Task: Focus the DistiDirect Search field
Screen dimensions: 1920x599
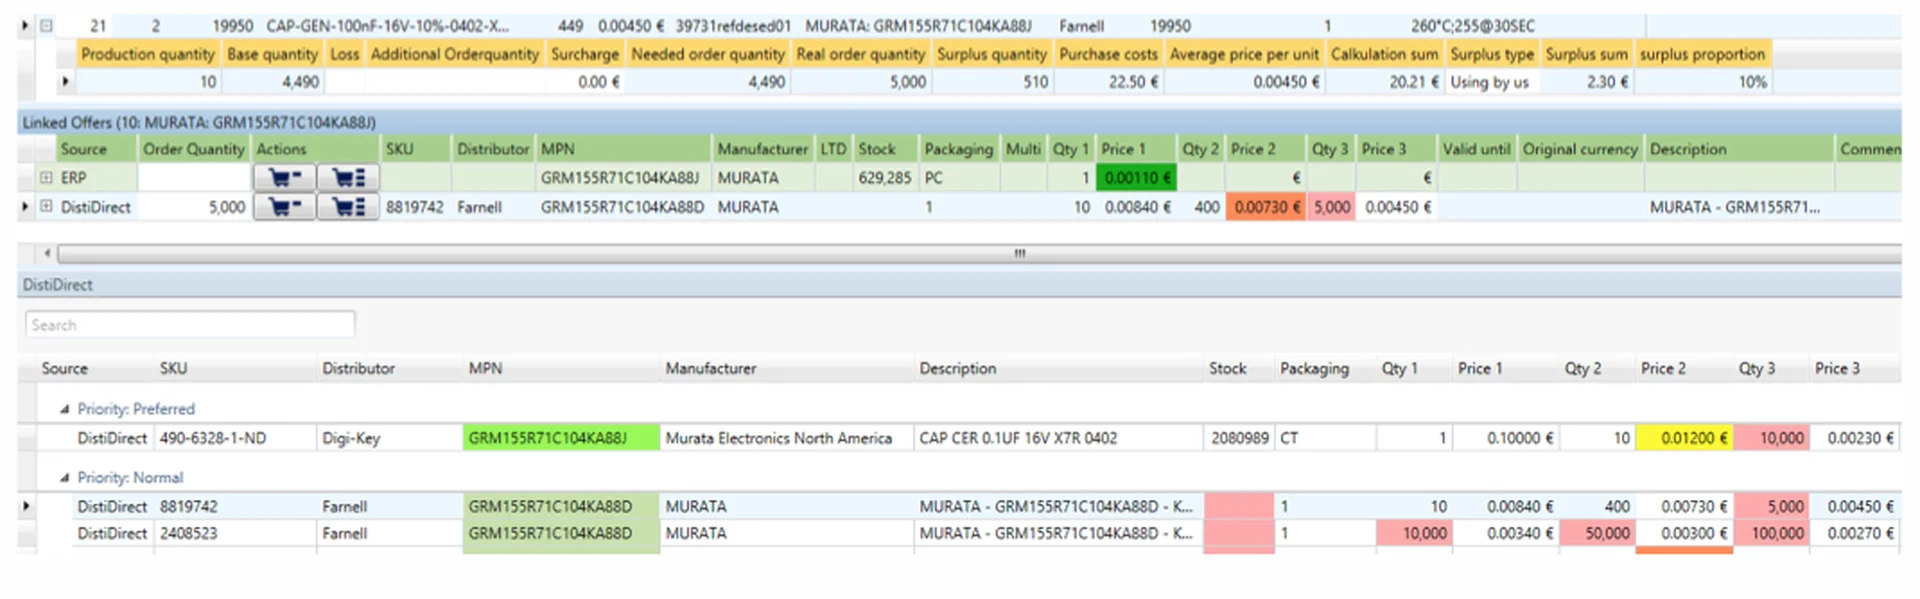Action: point(190,325)
